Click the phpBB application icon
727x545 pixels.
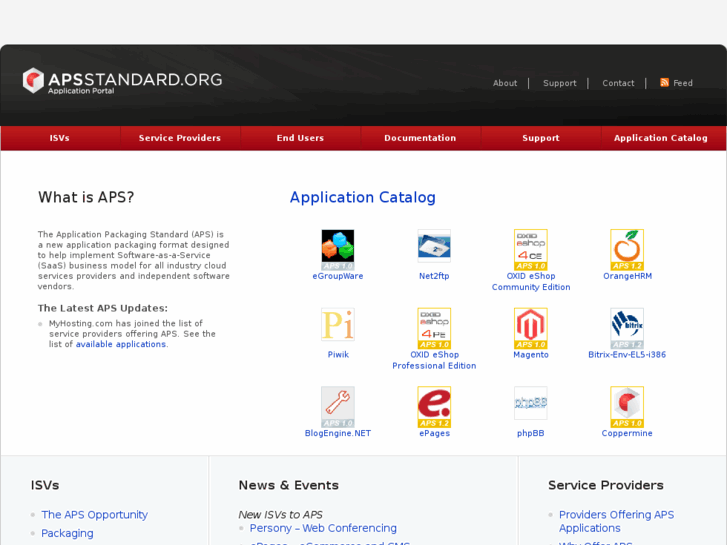pyautogui.click(x=530, y=403)
